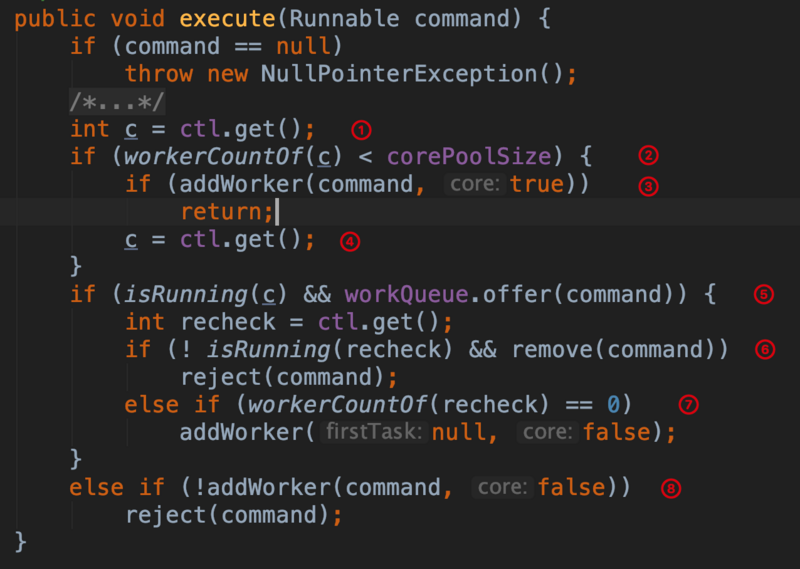Click the red circled marker 4

pos(348,241)
